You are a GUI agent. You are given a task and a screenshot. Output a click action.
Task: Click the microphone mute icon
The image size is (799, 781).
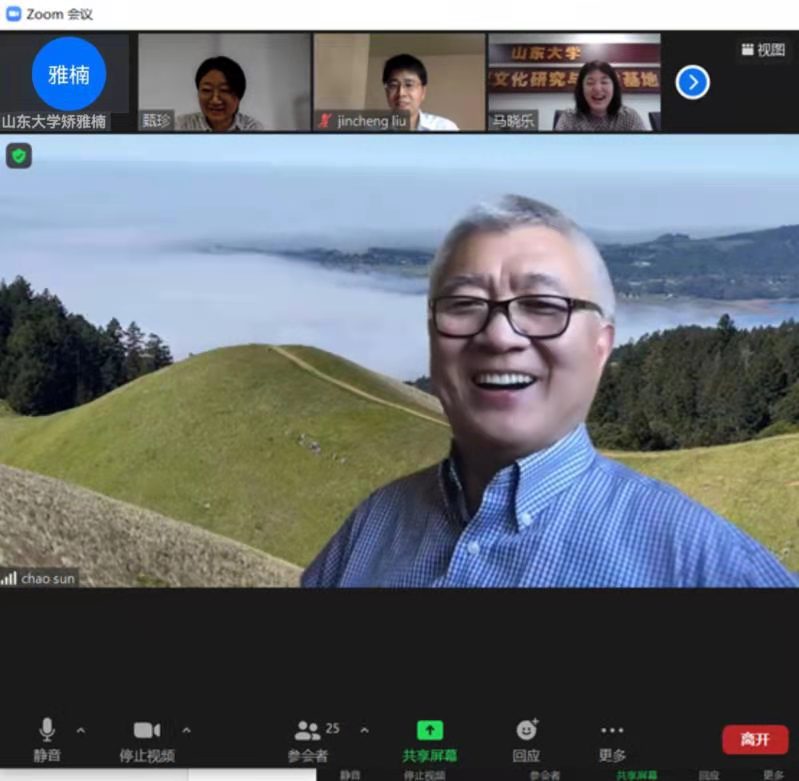coord(46,729)
